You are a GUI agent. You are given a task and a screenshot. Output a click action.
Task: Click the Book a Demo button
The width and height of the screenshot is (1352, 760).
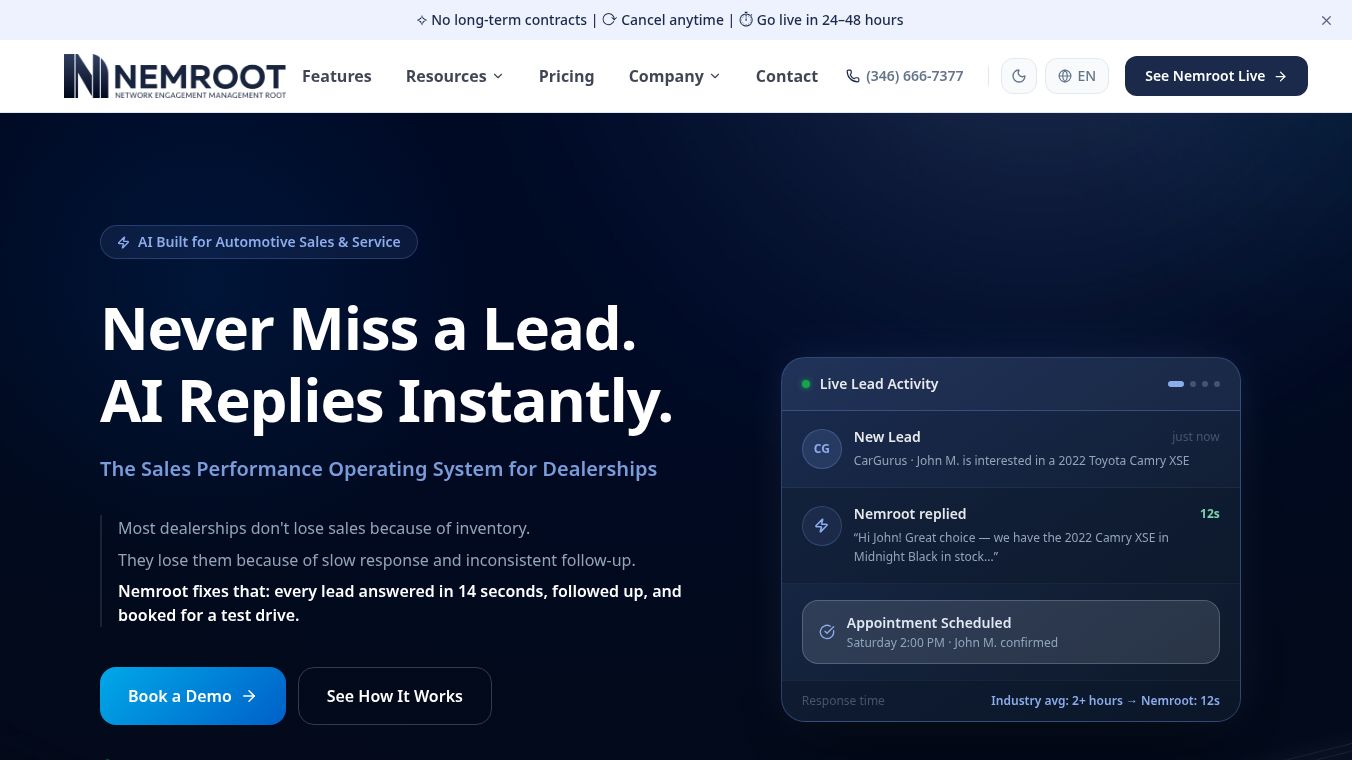193,696
